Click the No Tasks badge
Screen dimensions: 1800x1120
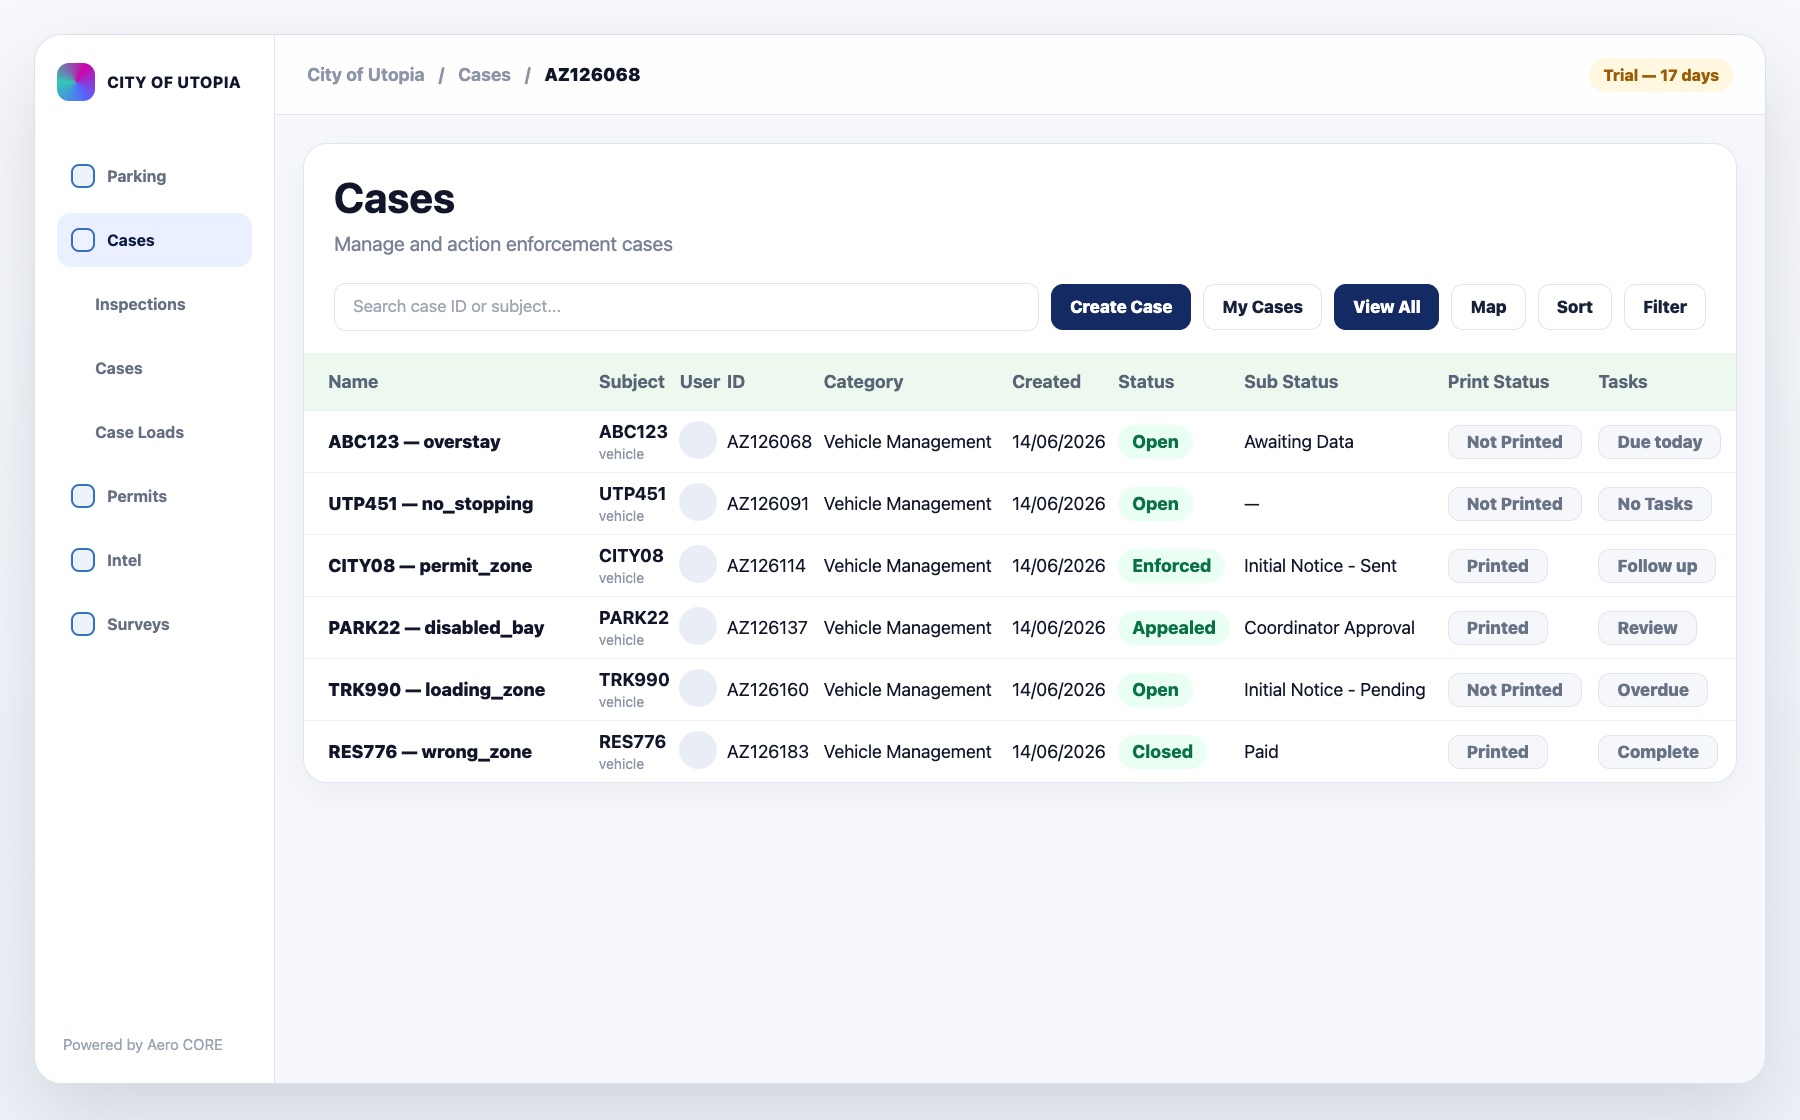(1654, 504)
